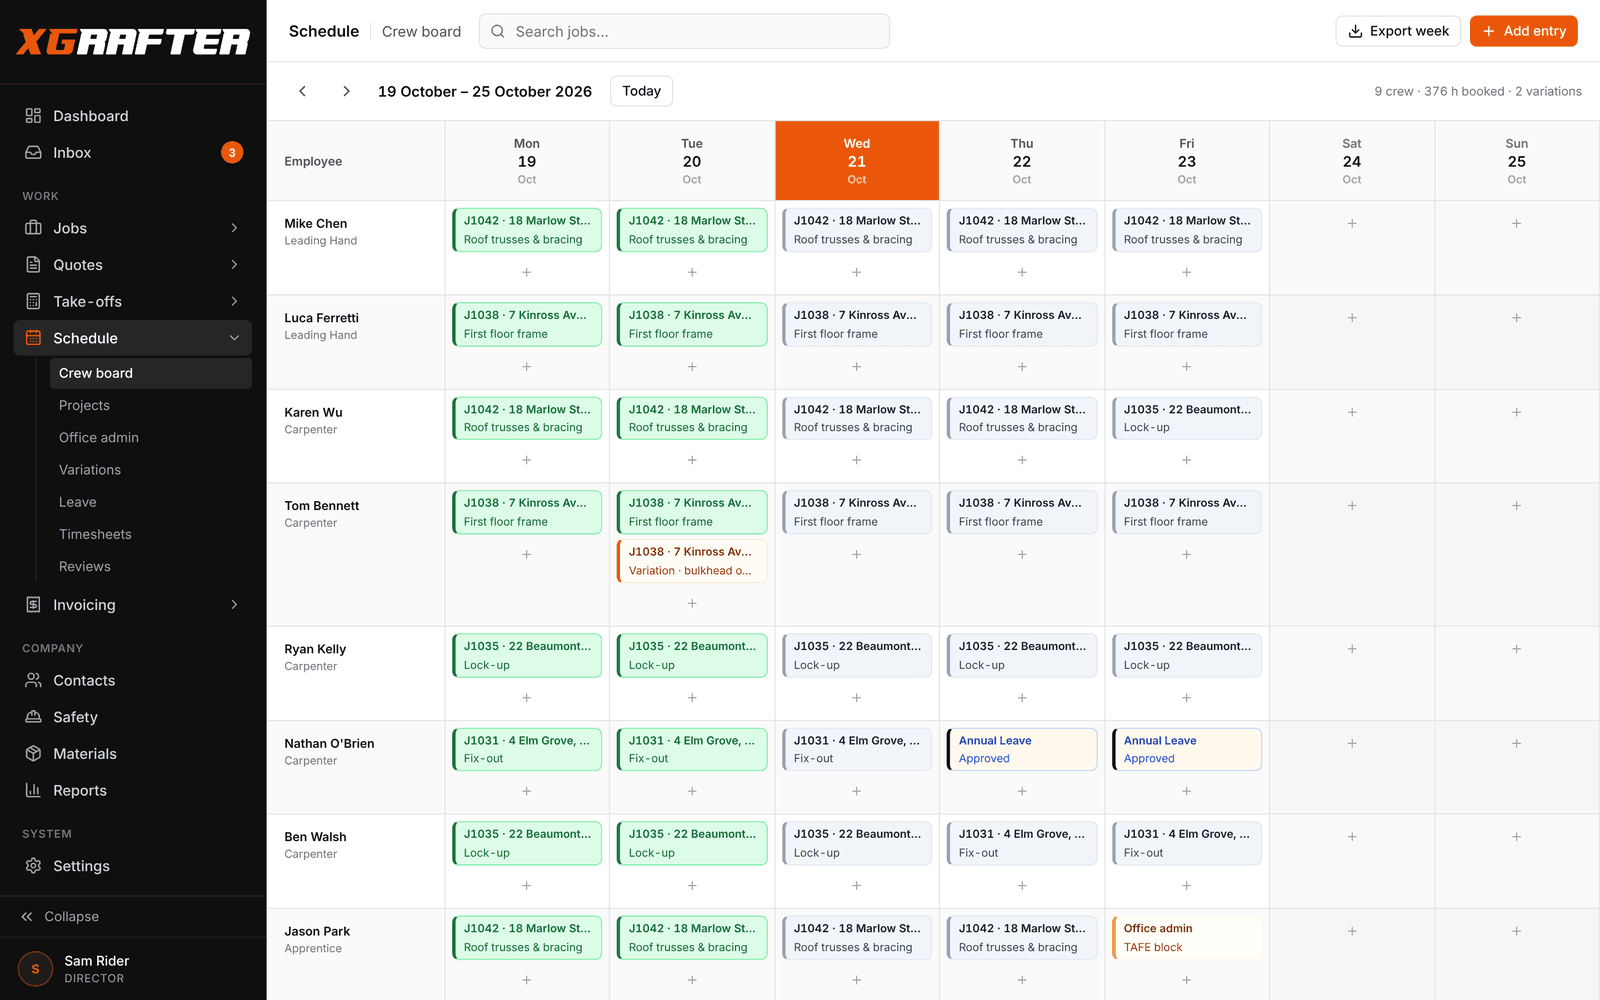This screenshot has height=1000, width=1600.
Task: Open Leave in Schedule submenu
Action: 151,502
